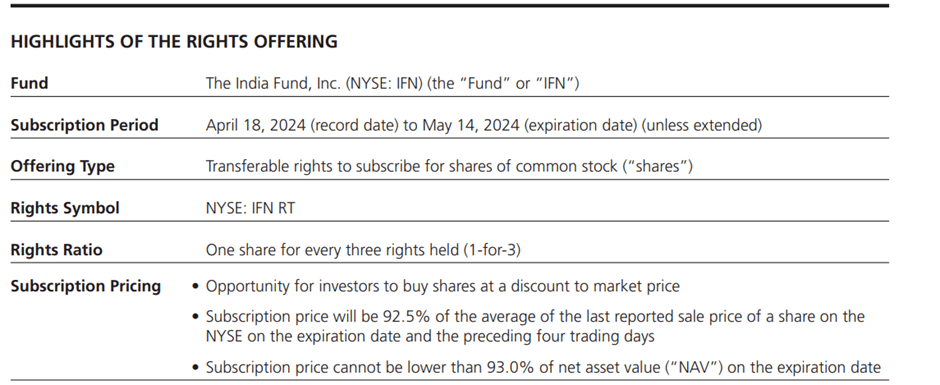Screen dimensions: 940x385
Task: Click the 93.0% of net asset value bullet
Action: point(543,367)
